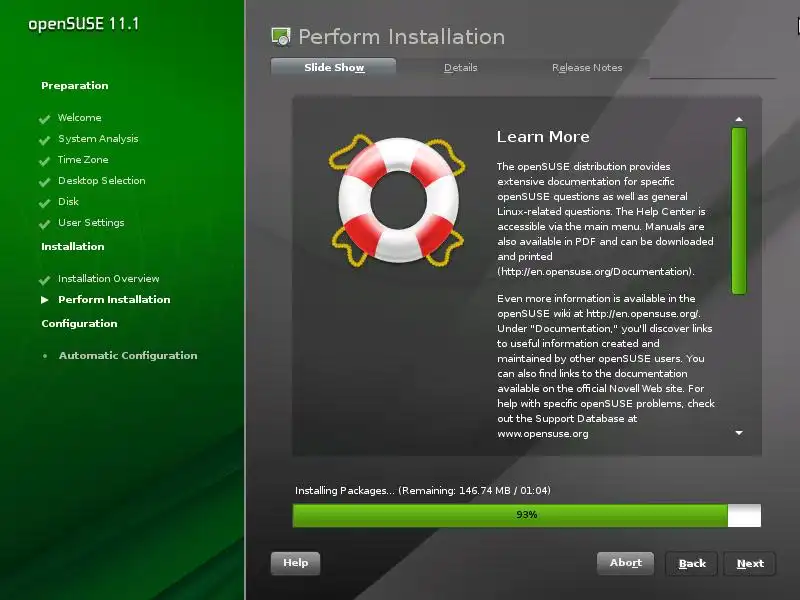Viewport: 800px width, 600px height.
Task: Click the green slide show scrollbar thumb
Action: point(739,211)
